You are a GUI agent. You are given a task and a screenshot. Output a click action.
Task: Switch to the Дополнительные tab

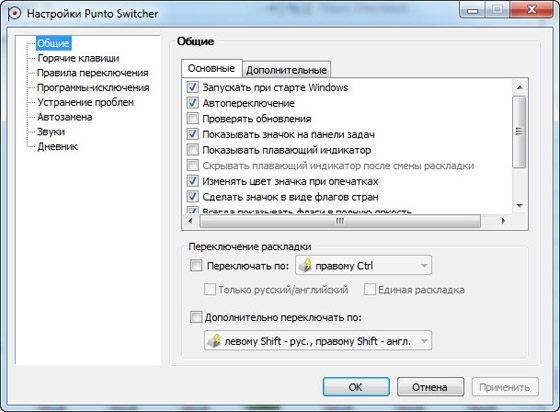[286, 70]
